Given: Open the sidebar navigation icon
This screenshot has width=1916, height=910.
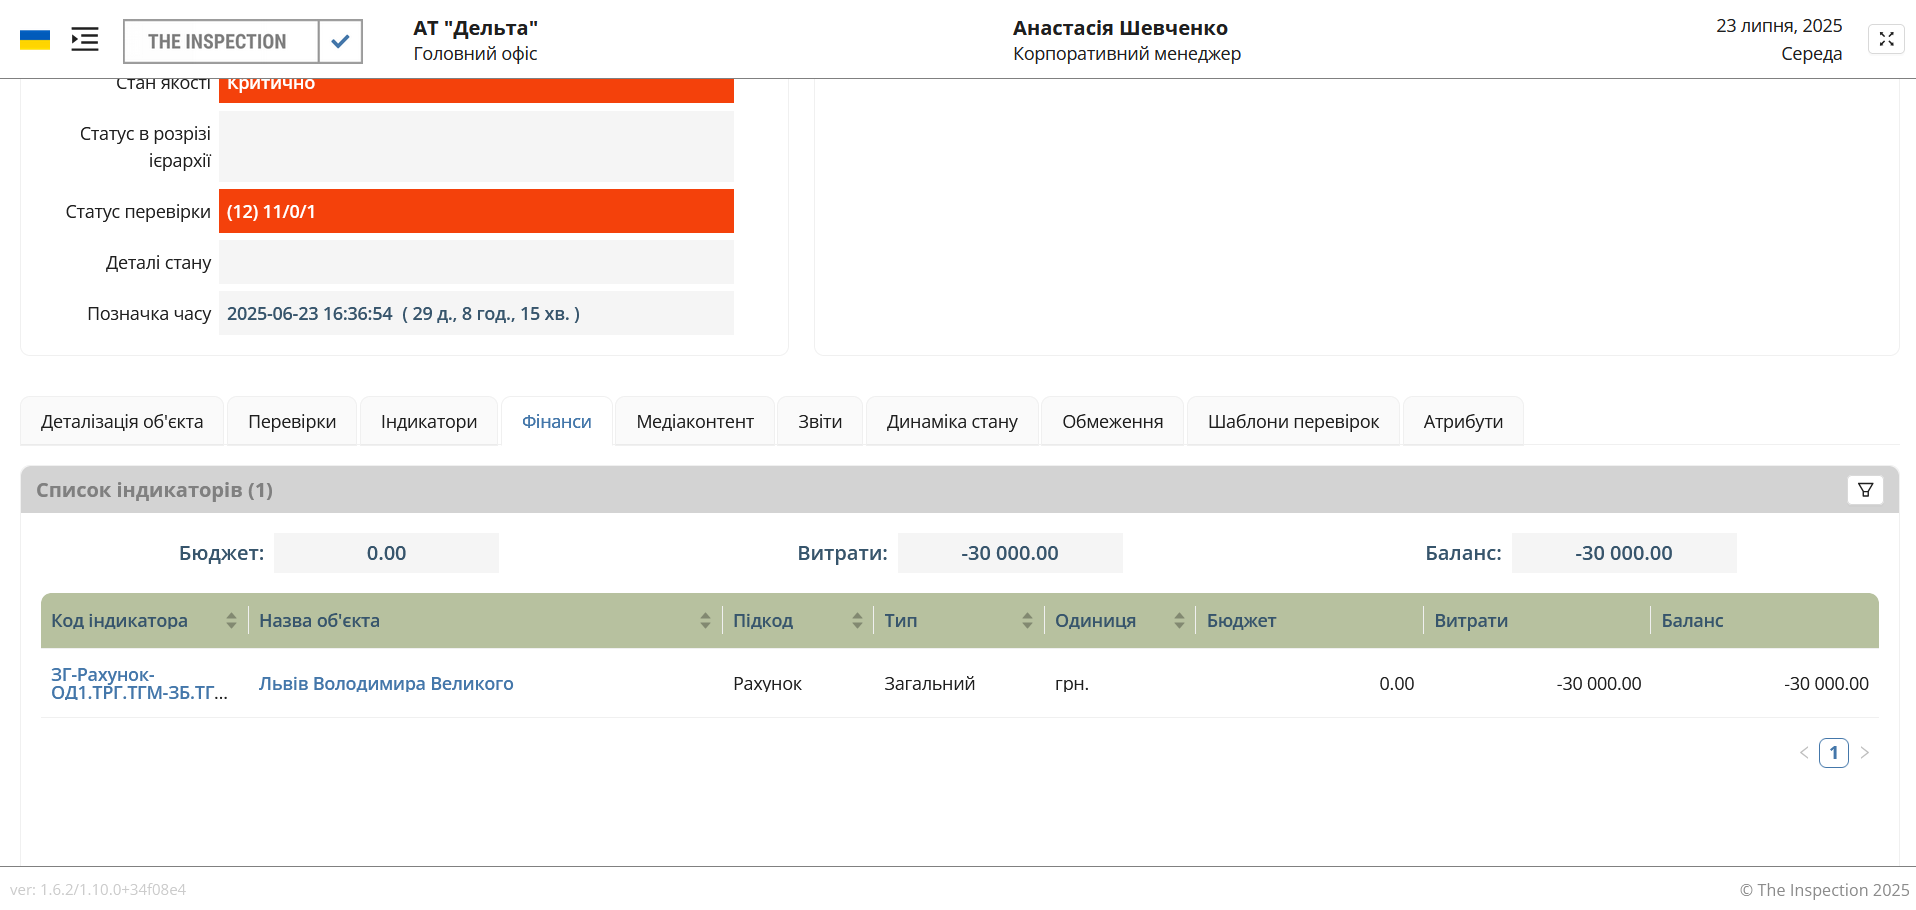Looking at the screenshot, I should [x=85, y=39].
